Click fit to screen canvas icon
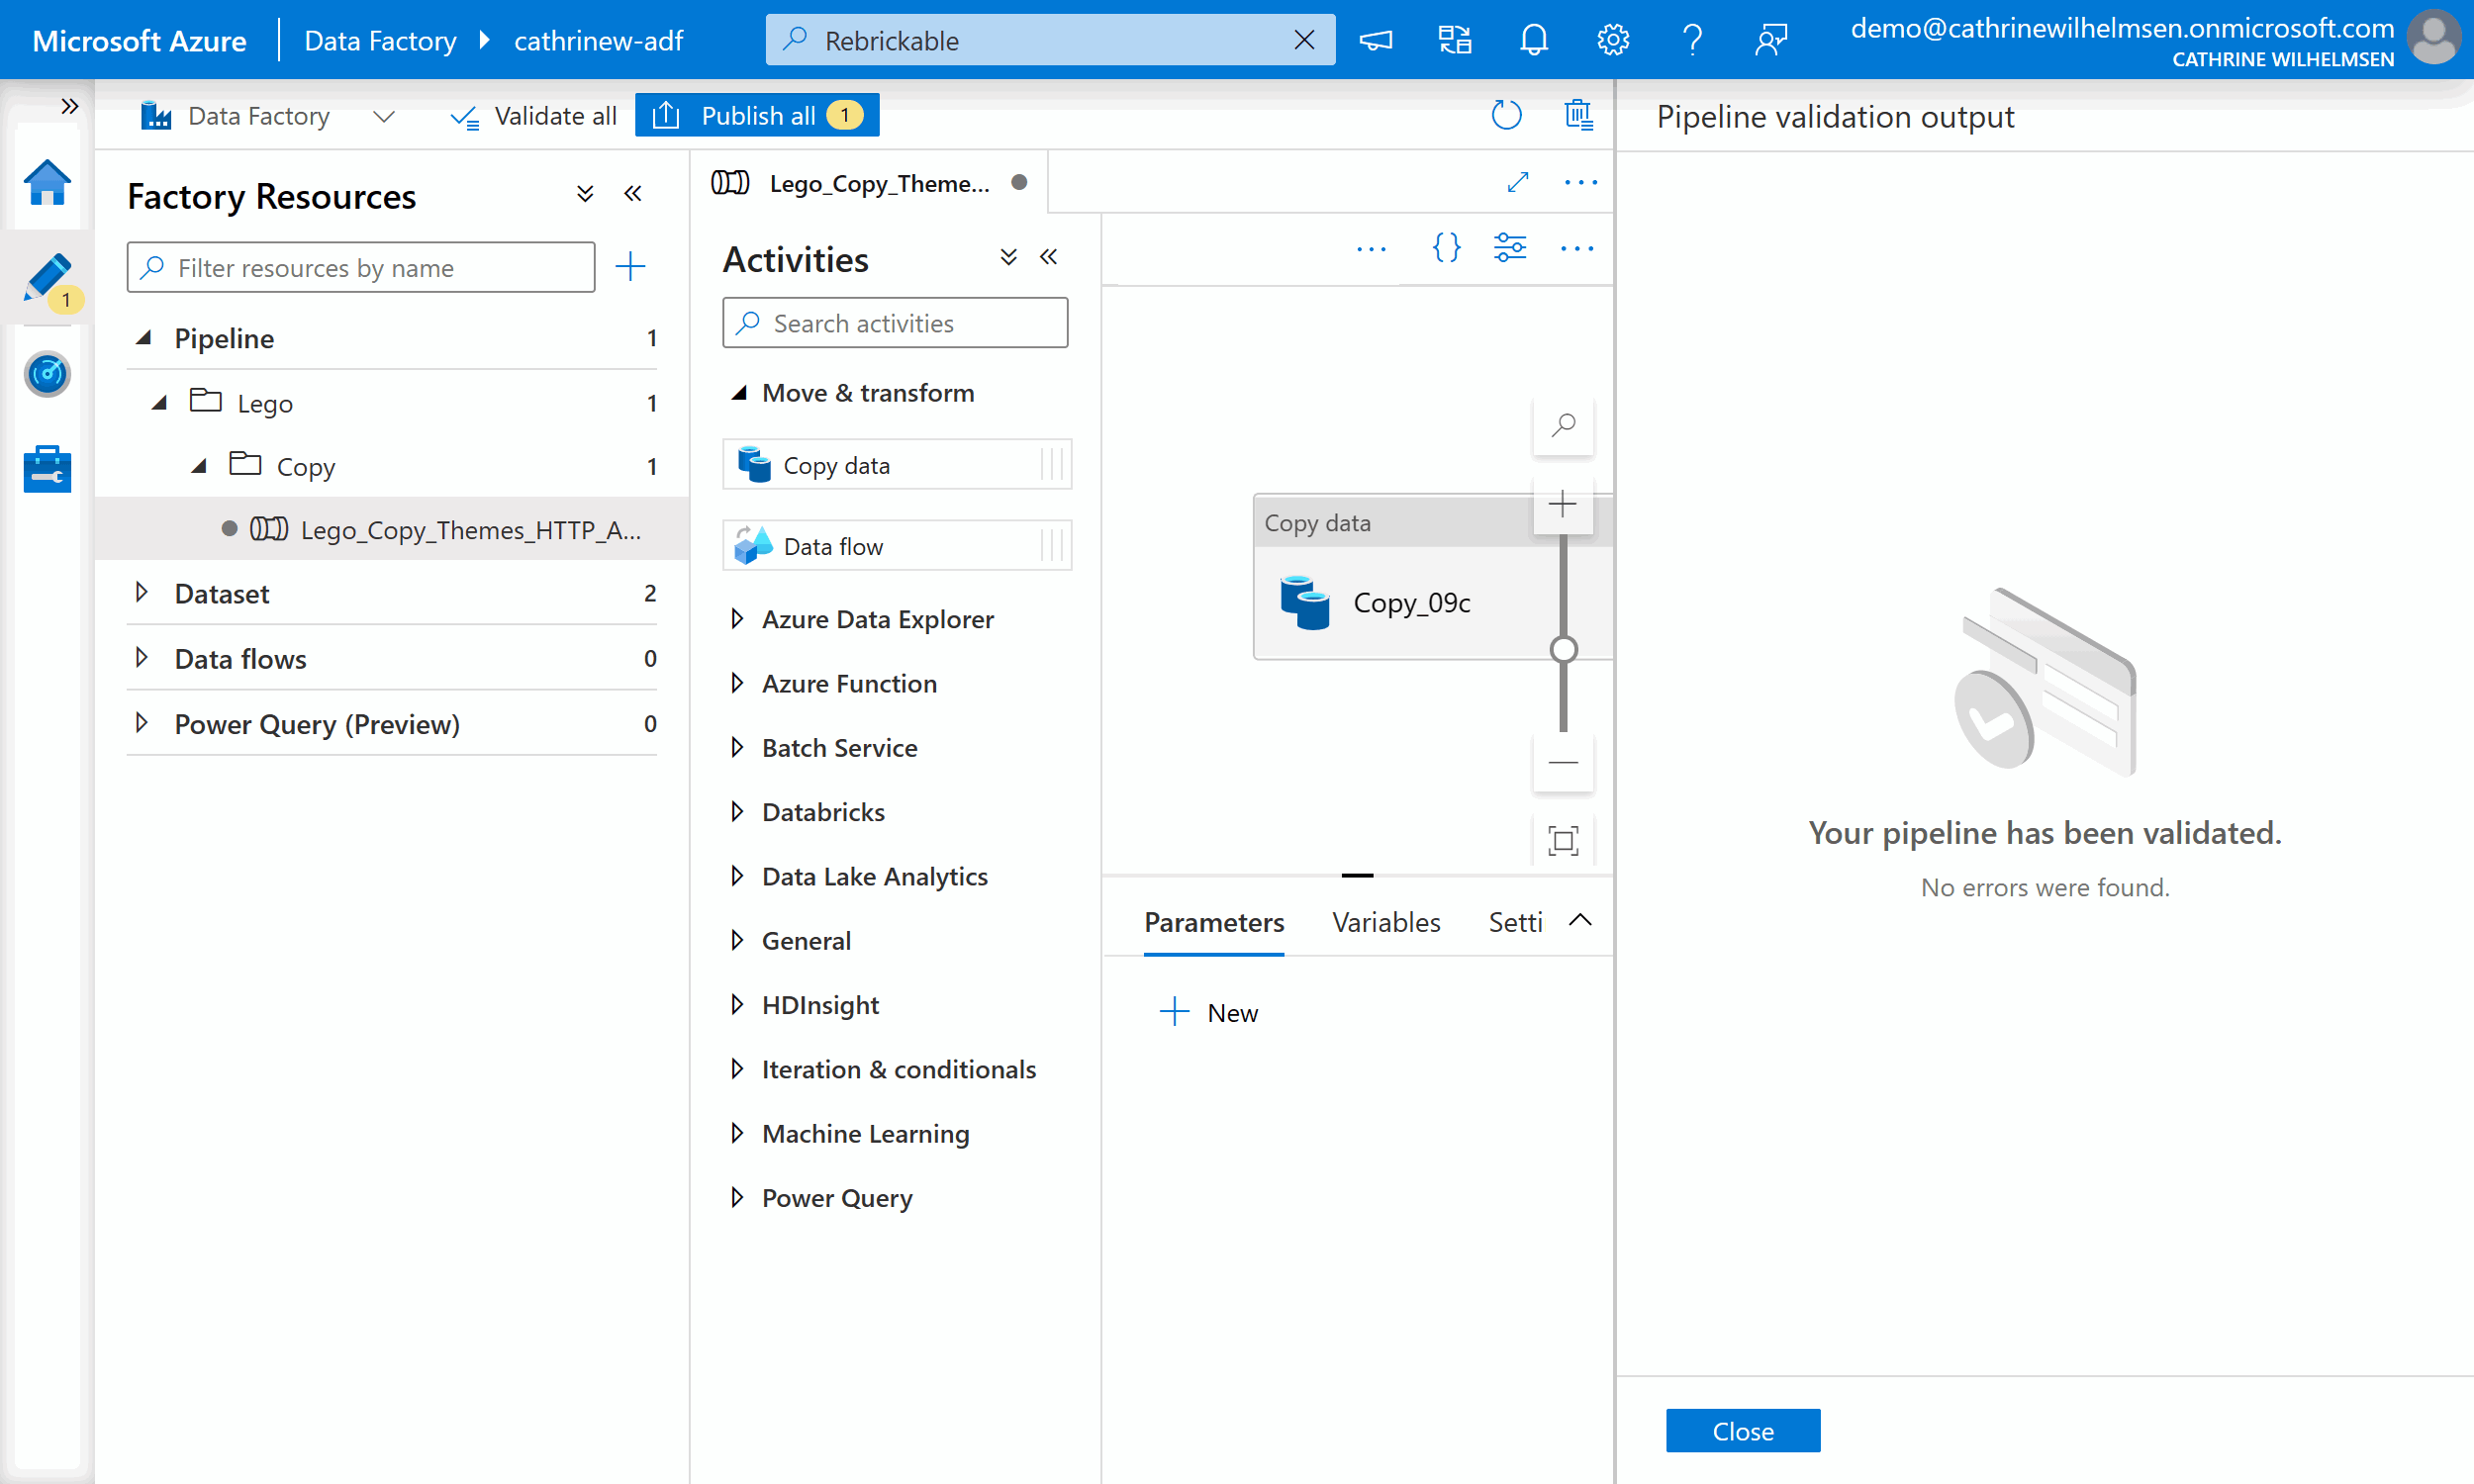2474x1484 pixels. pos(1562,840)
